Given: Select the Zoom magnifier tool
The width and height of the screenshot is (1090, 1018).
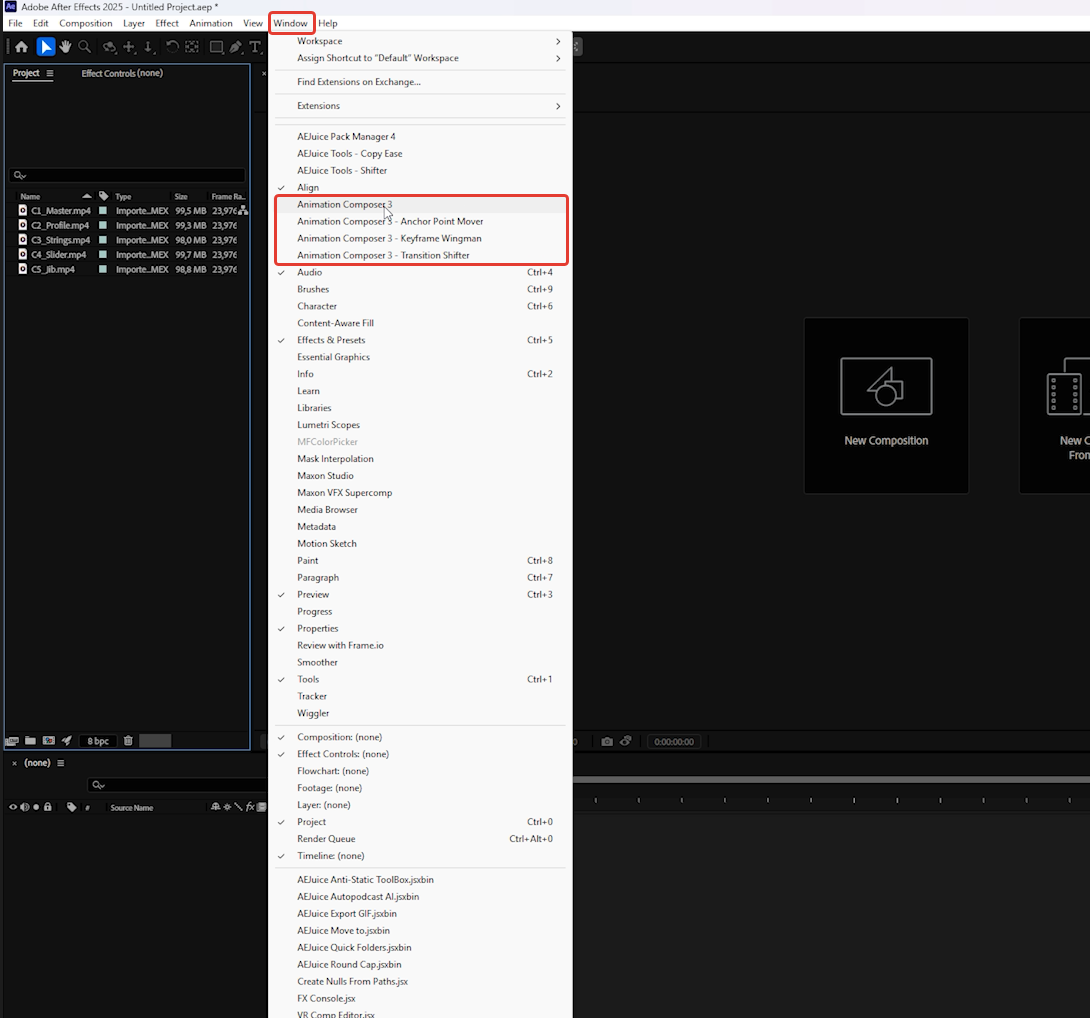Looking at the screenshot, I should tap(85, 47).
